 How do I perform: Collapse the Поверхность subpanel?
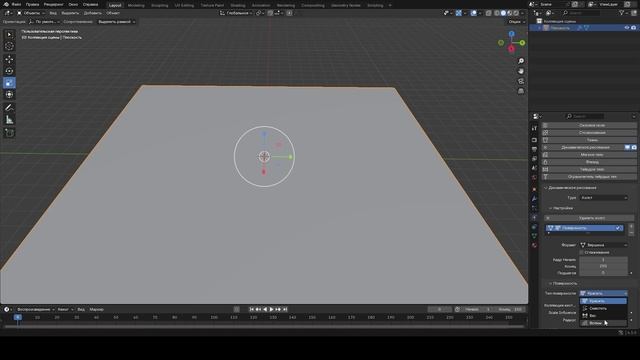tap(550, 283)
